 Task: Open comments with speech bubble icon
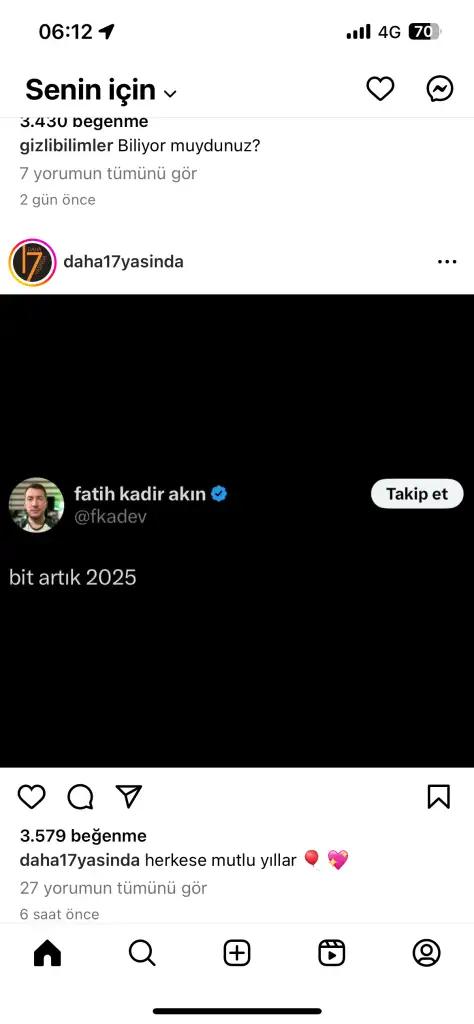(80, 796)
